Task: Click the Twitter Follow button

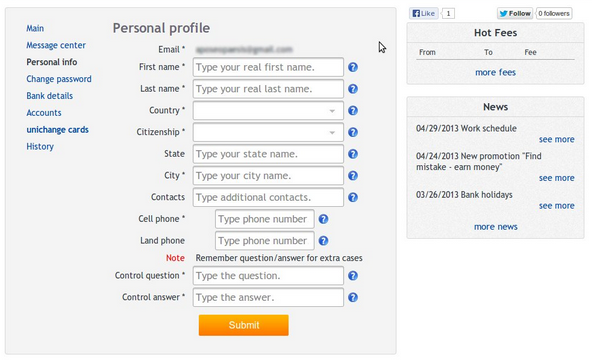Action: [515, 14]
